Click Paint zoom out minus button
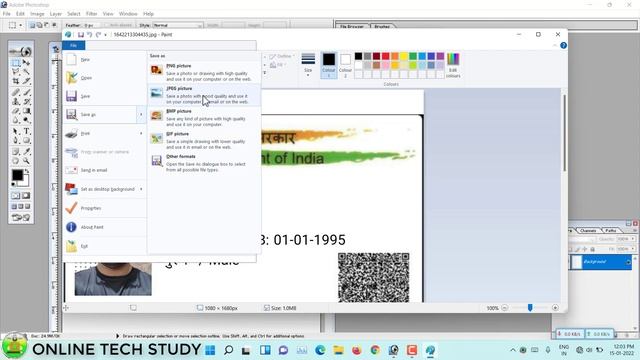 pos(505,308)
